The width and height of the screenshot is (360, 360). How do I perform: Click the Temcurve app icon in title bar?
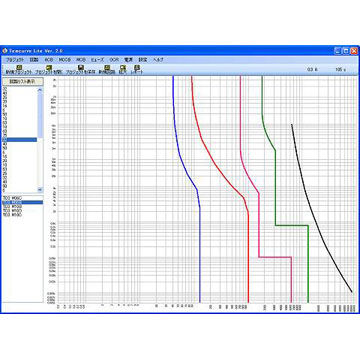pos(5,51)
